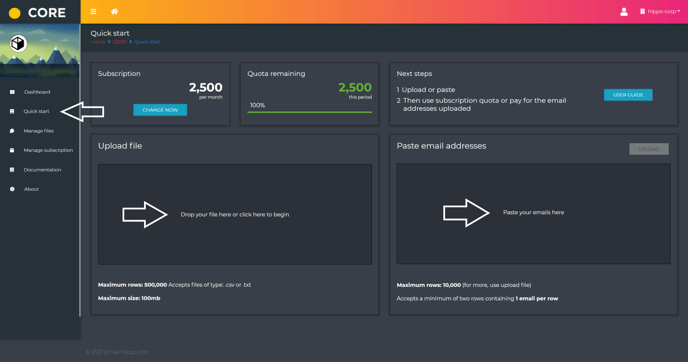688x362 pixels.
Task: Follow the CORE breadcrumb link
Action: (x=119, y=42)
